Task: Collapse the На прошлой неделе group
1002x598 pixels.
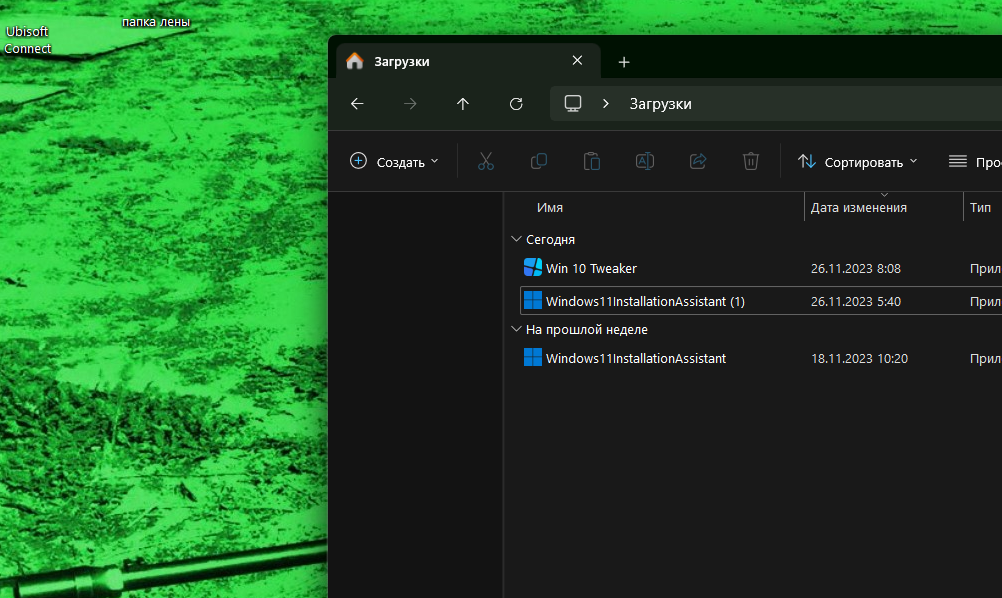Action: click(516, 329)
